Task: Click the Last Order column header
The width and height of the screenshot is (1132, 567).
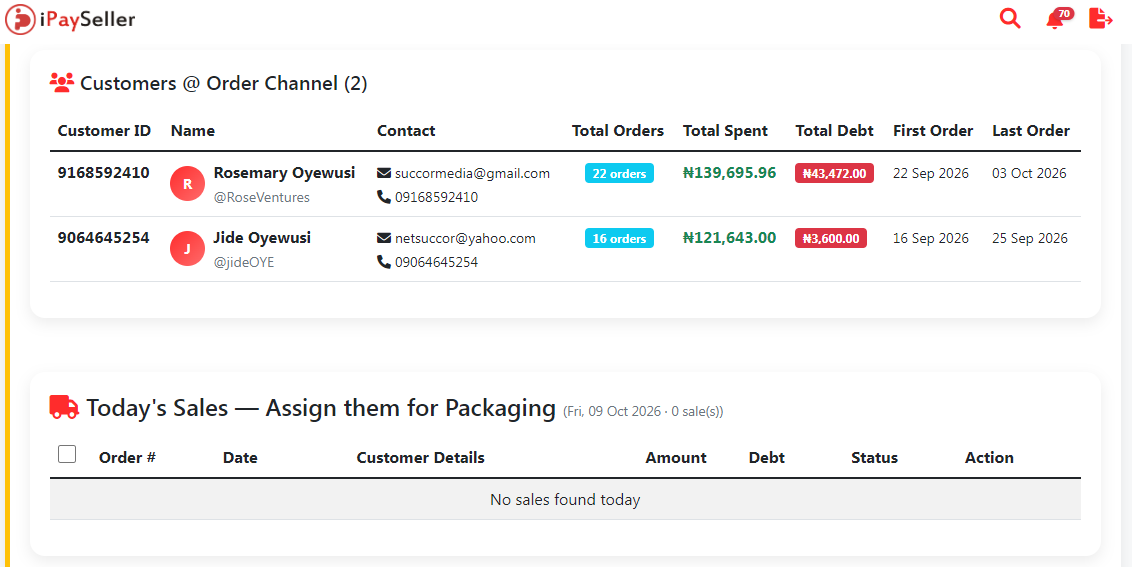Action: (x=1031, y=131)
